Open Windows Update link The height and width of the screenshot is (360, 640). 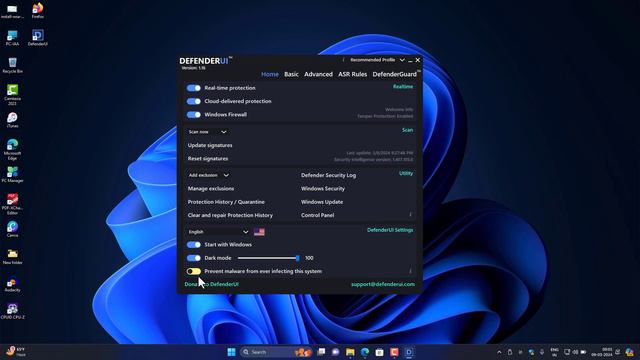[322, 202]
